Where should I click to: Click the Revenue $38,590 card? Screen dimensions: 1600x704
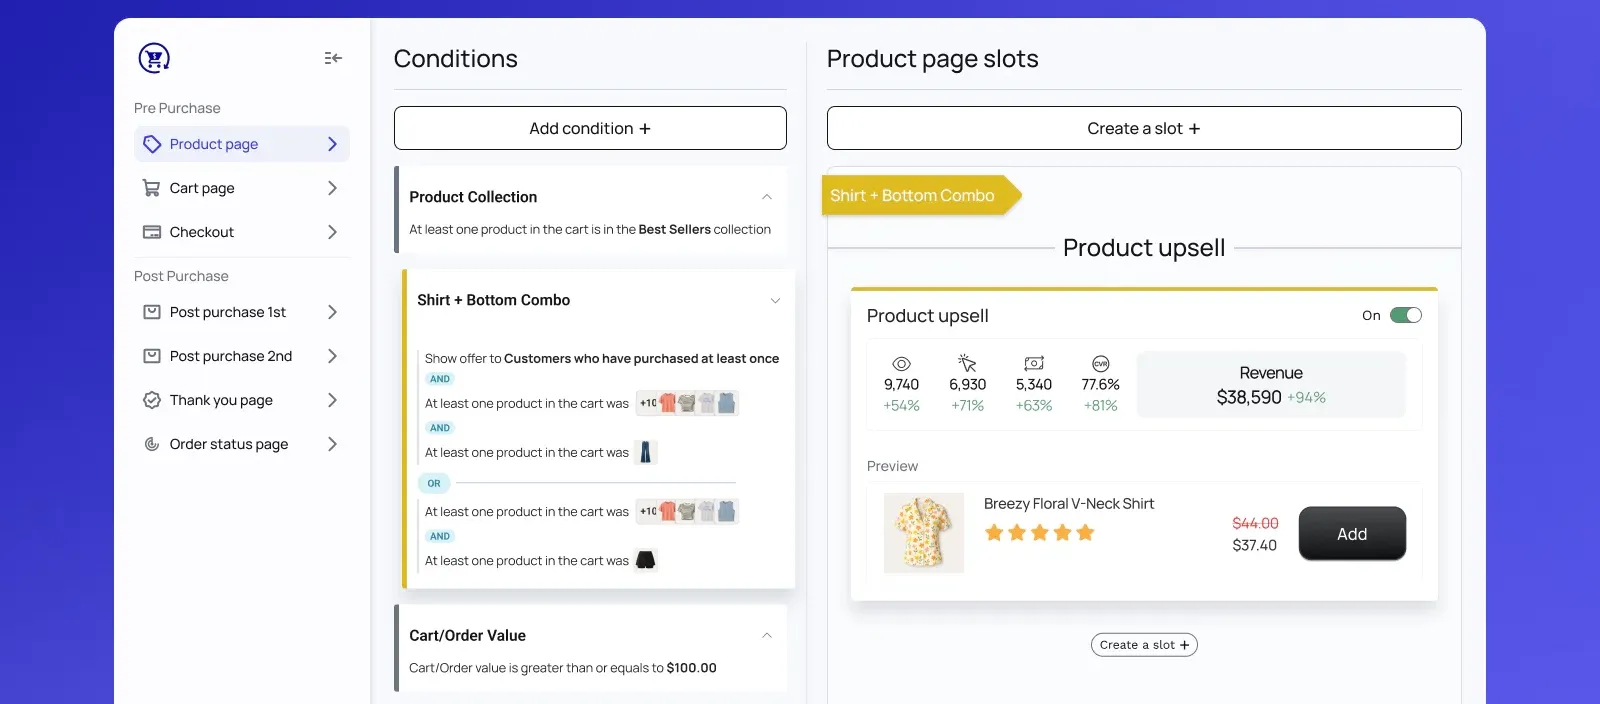click(x=1271, y=385)
